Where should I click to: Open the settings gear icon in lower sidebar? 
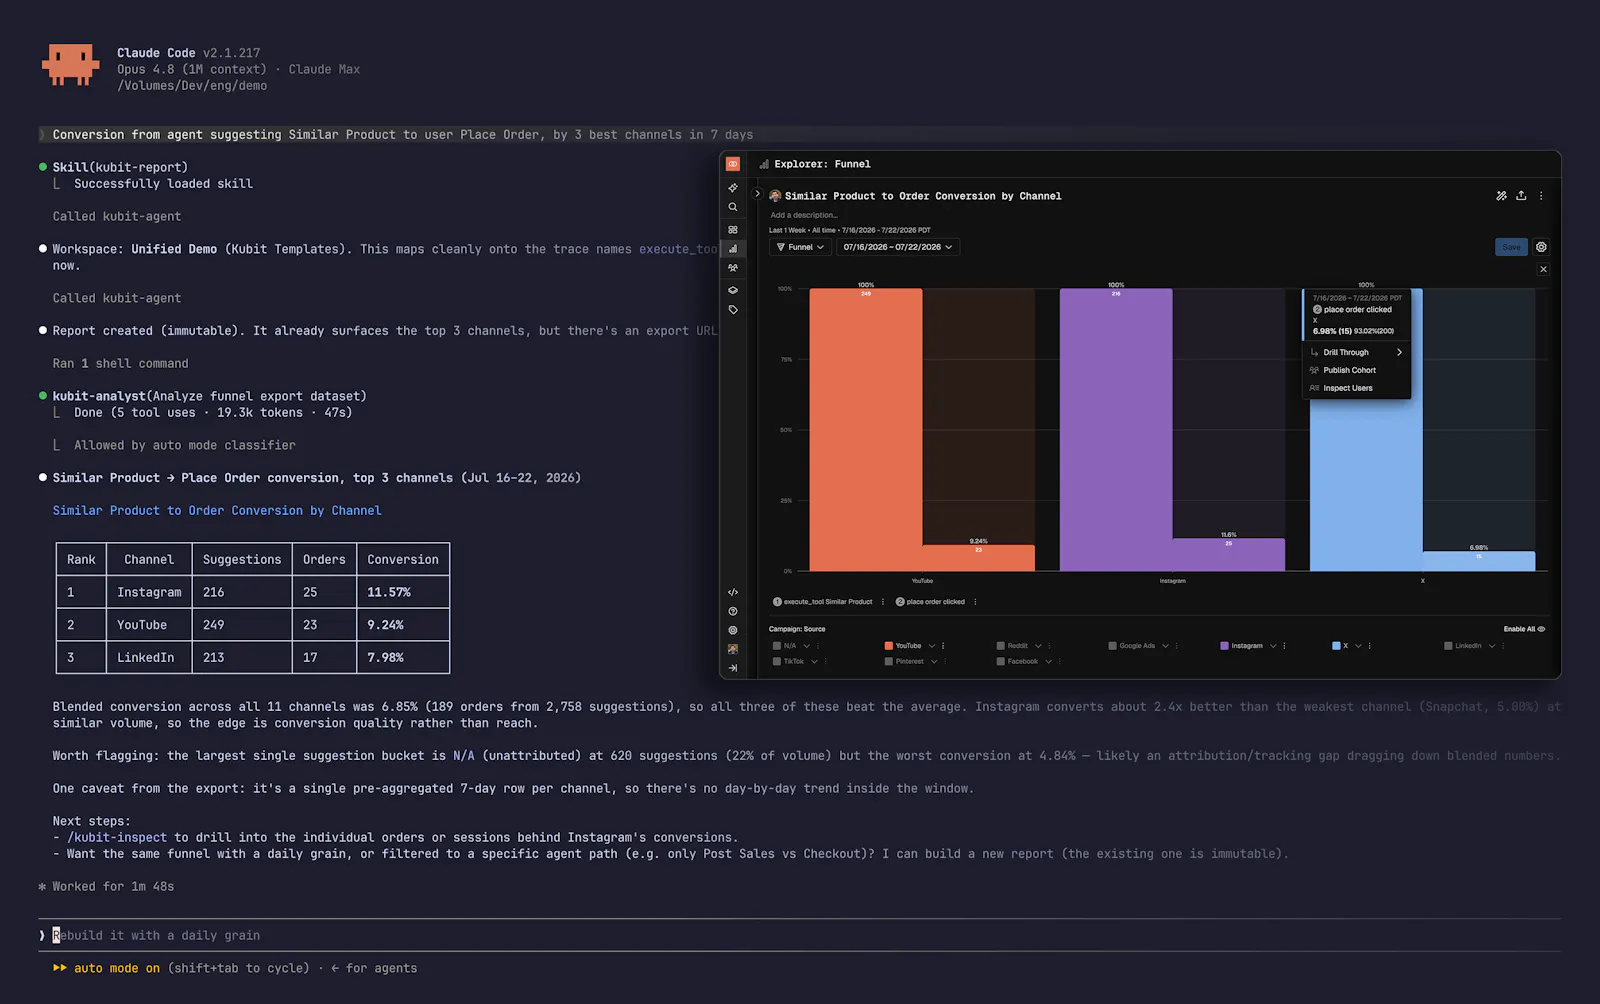(x=733, y=630)
